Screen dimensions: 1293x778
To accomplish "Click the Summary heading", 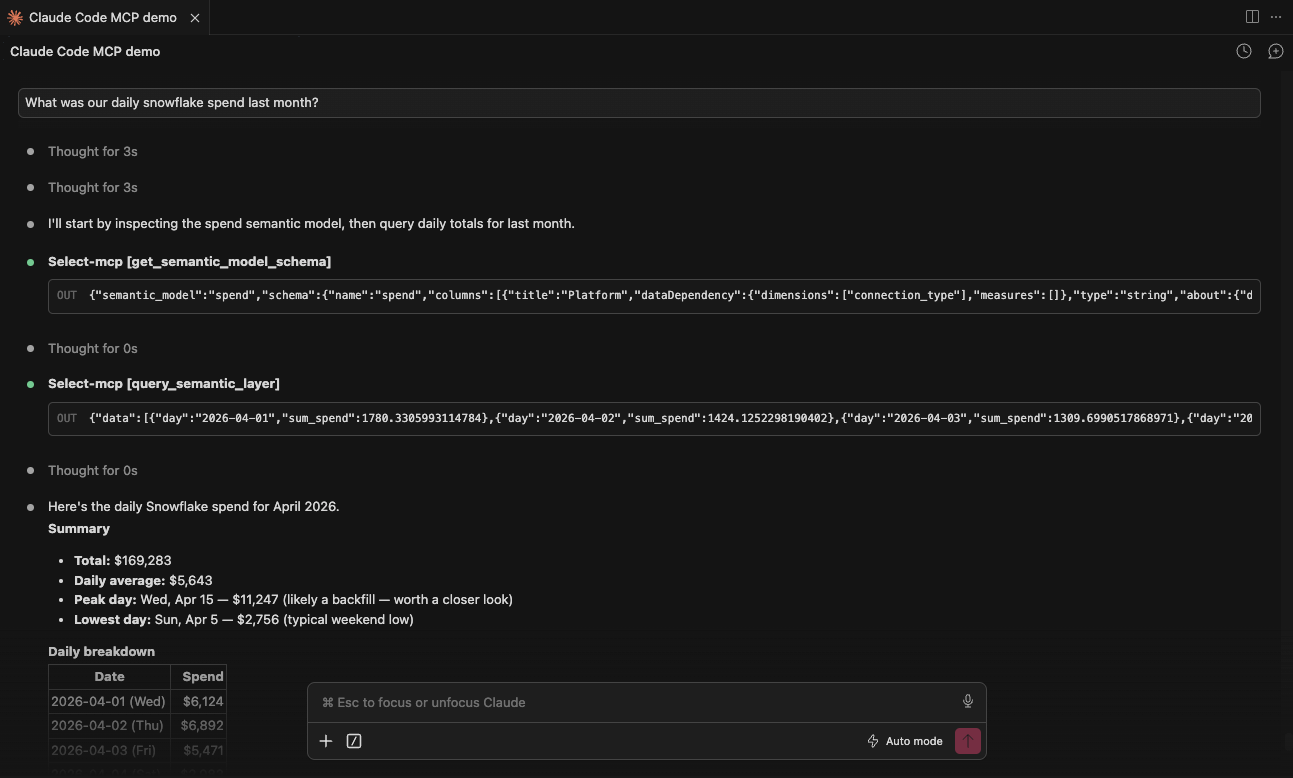I will point(79,529).
